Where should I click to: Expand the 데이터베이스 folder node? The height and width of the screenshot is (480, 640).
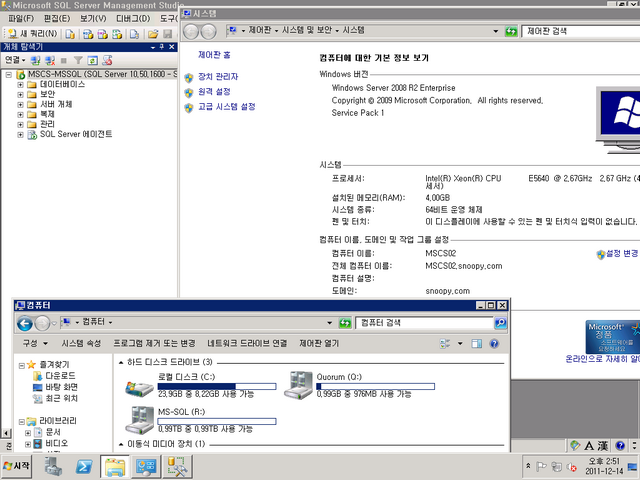20,85
